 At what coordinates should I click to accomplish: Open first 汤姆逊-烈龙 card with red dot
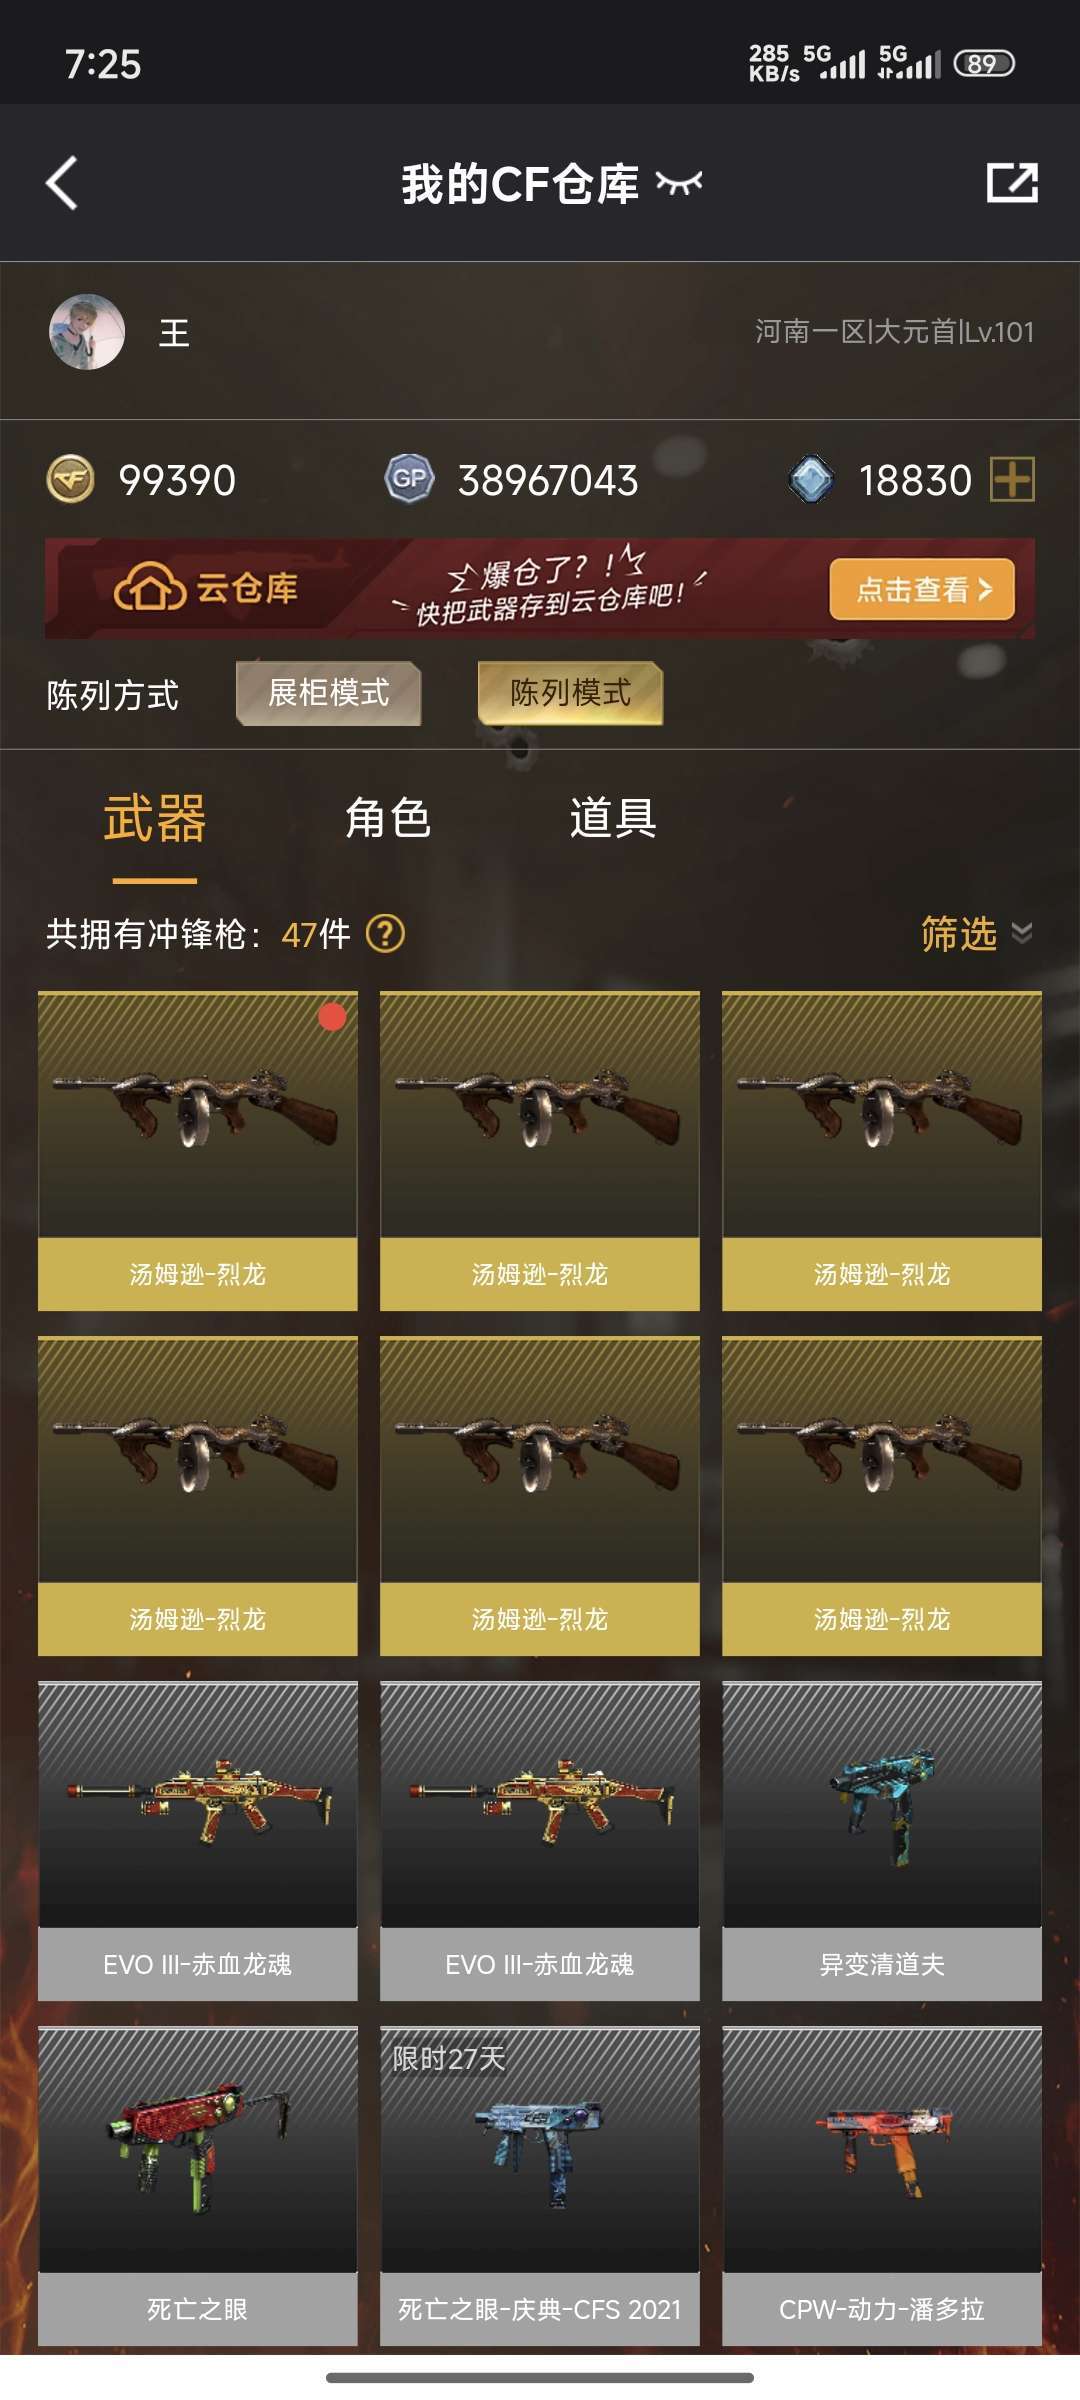pos(198,1151)
